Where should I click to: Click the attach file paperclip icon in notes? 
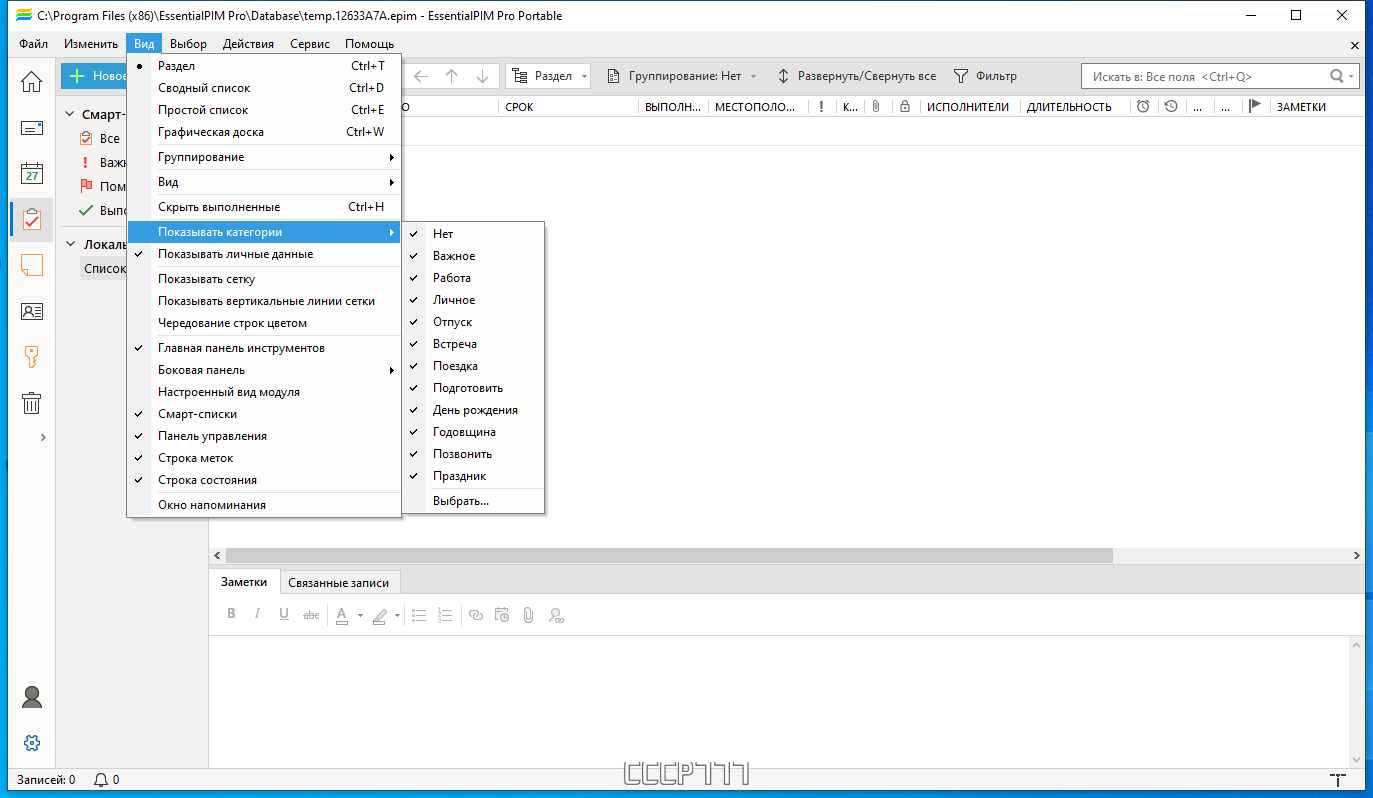click(x=528, y=615)
